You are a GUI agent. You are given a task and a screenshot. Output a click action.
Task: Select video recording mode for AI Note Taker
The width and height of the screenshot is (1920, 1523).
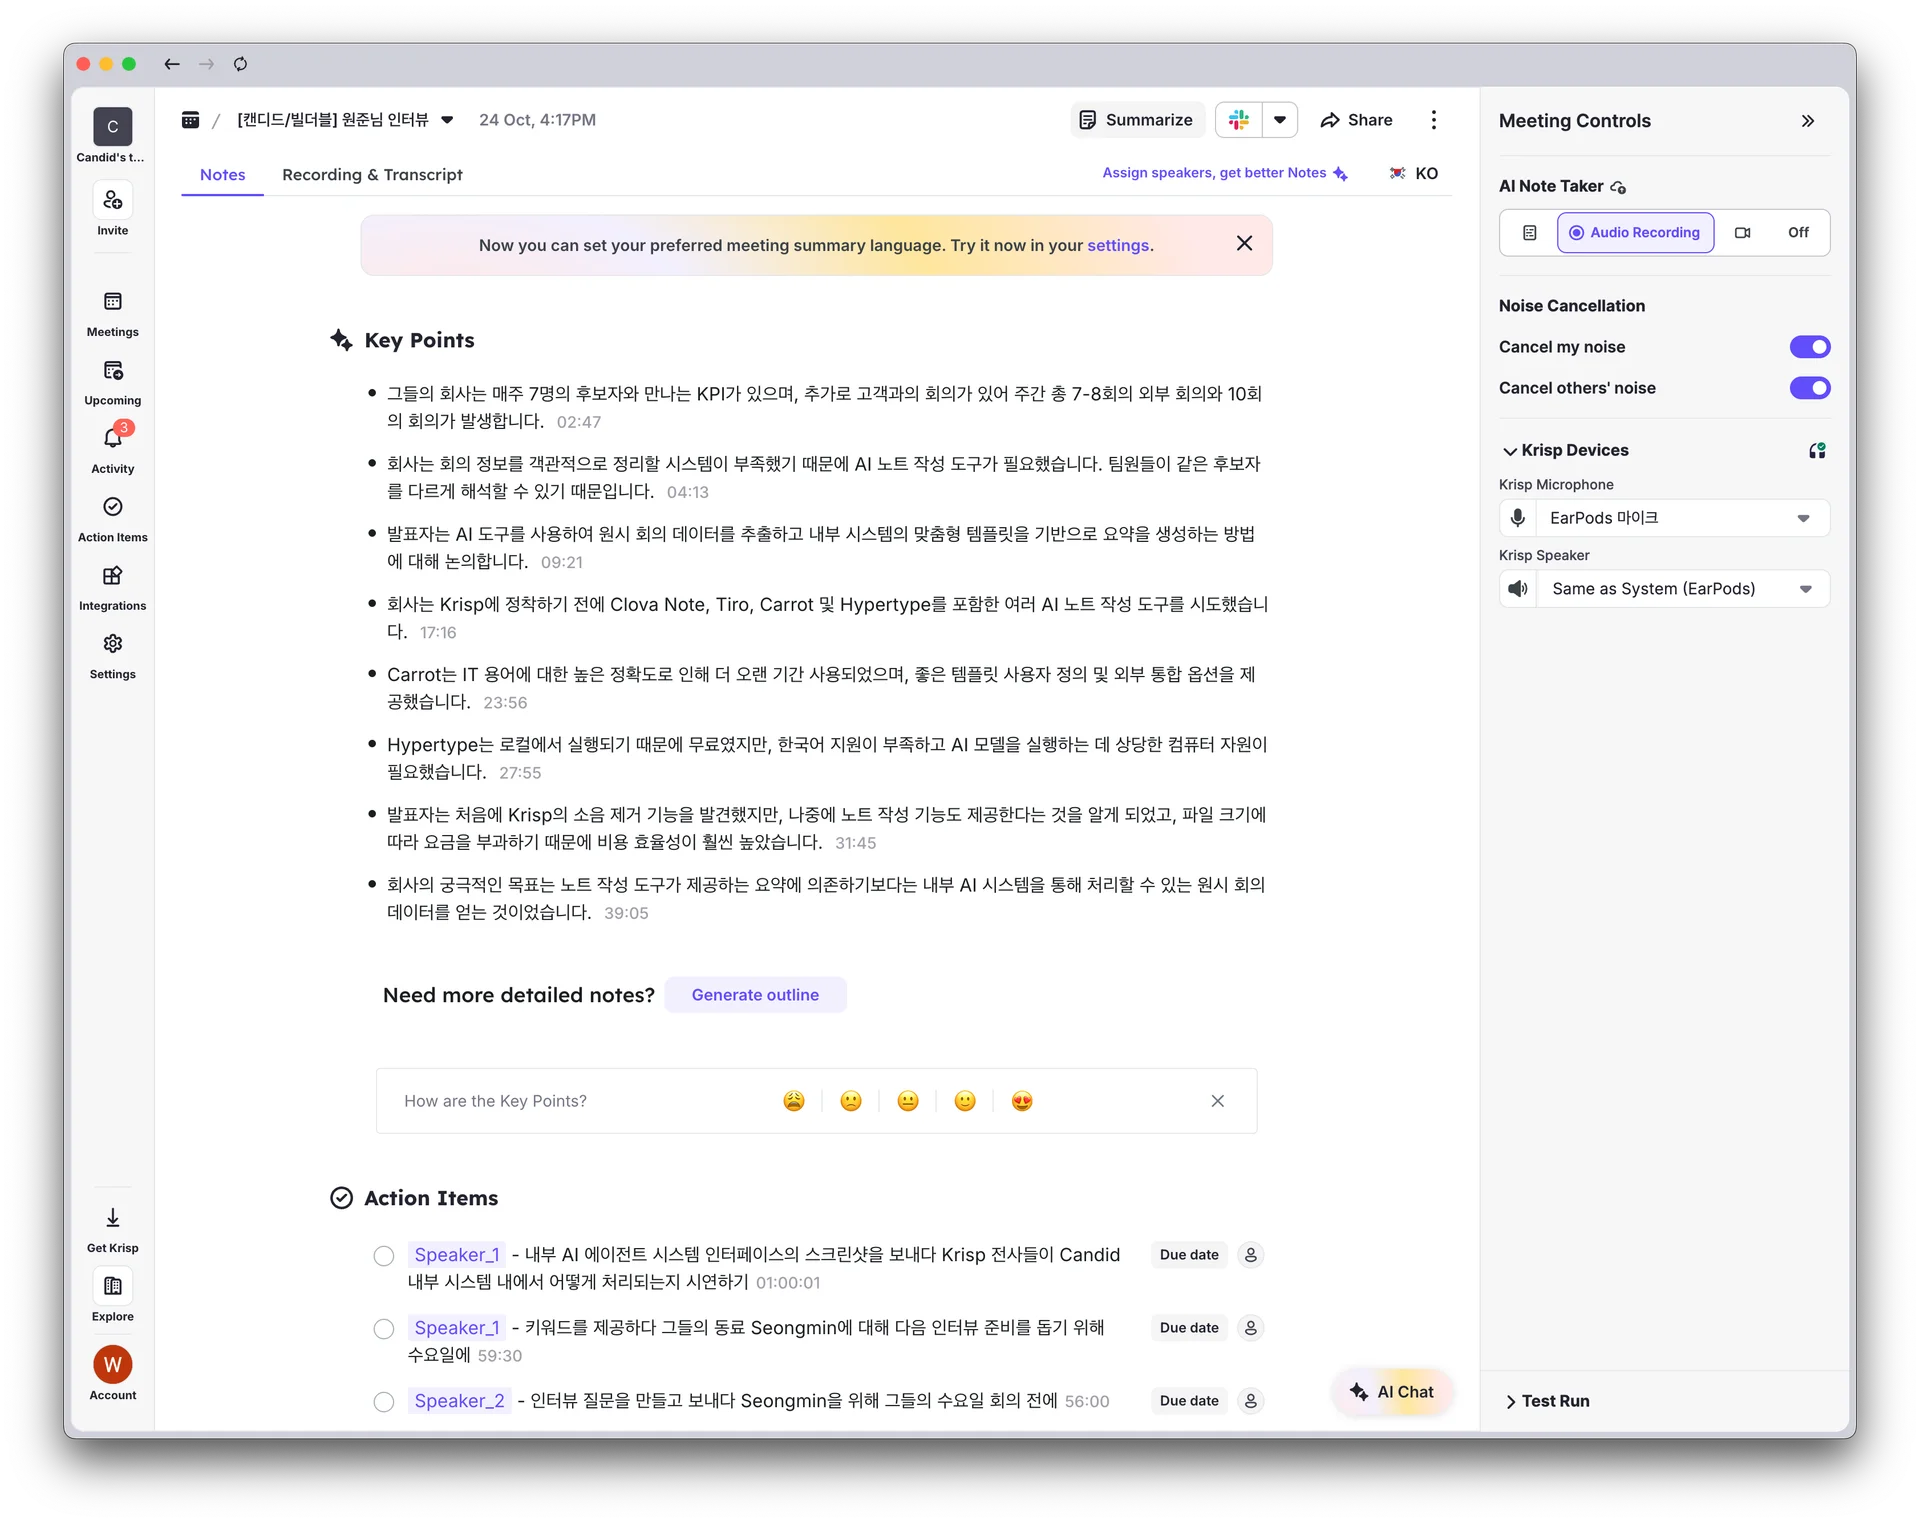coord(1742,232)
